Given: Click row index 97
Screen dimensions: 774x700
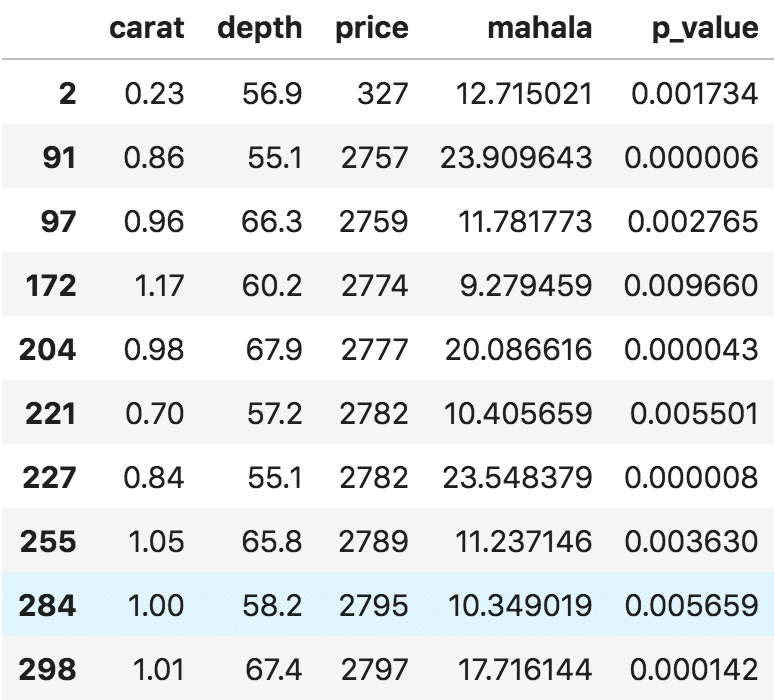Looking at the screenshot, I should 59,222.
